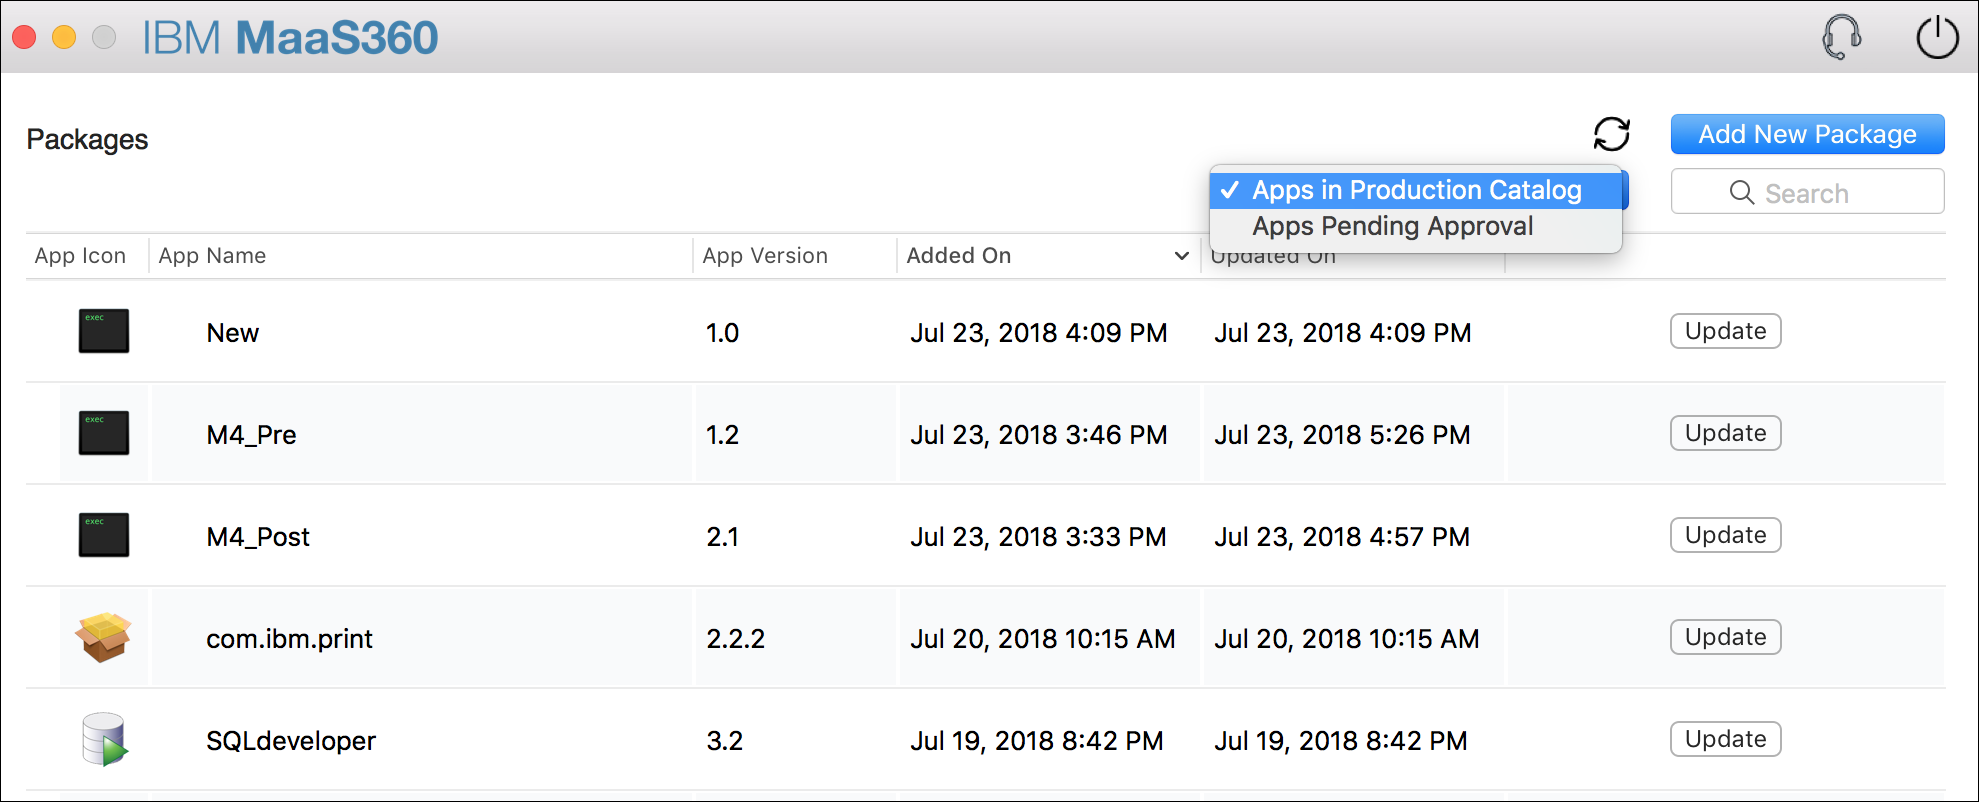The image size is (1979, 802).
Task: Sort by App Name column header
Action: click(212, 256)
